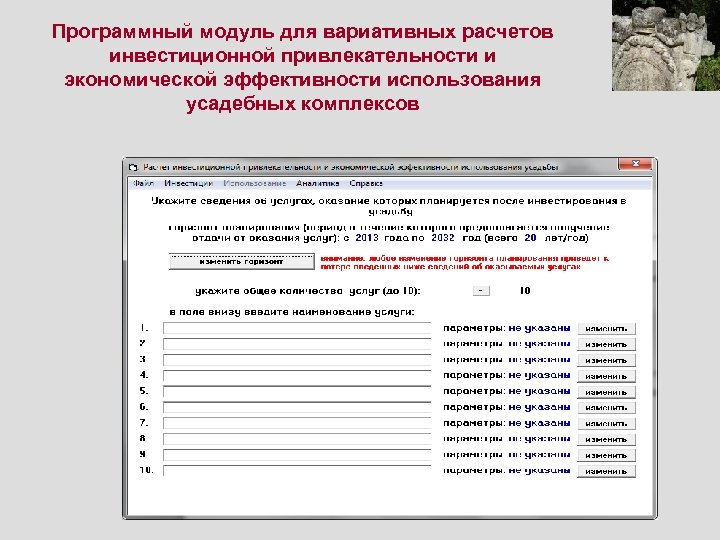This screenshot has width=720, height=540.
Task: Decrease service count with minus button
Action: click(x=481, y=291)
